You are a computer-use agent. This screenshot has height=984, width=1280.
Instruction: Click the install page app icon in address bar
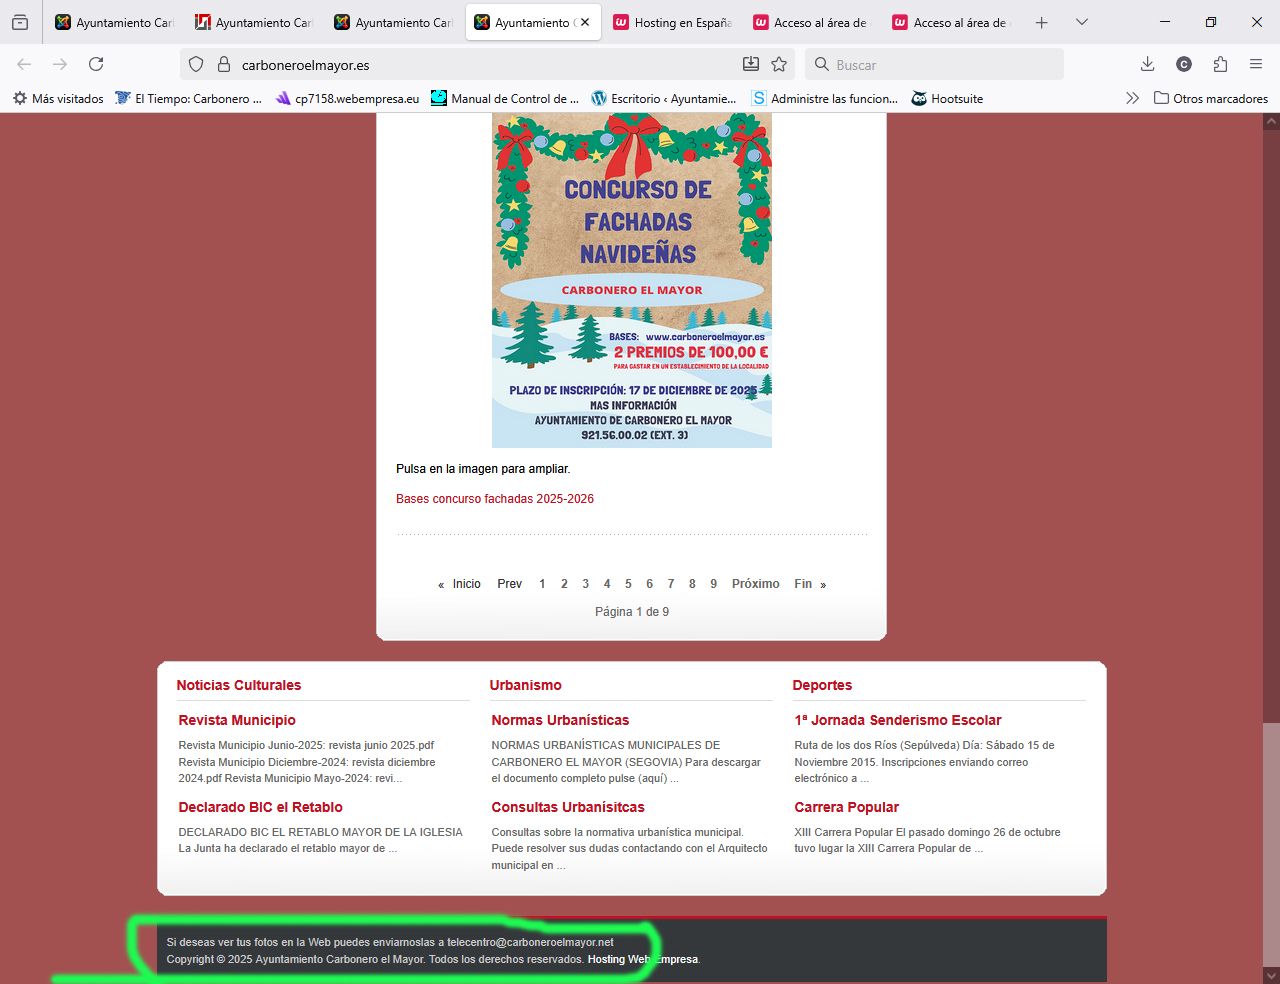751,64
